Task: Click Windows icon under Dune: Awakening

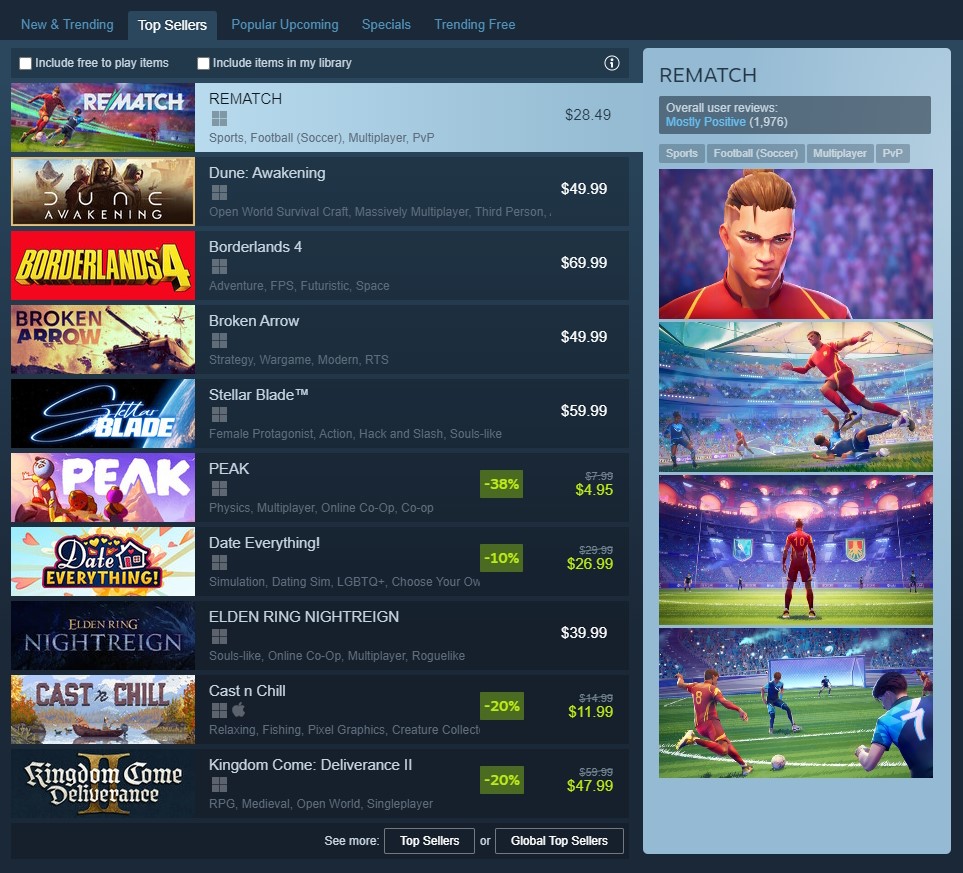Action: coord(219,192)
